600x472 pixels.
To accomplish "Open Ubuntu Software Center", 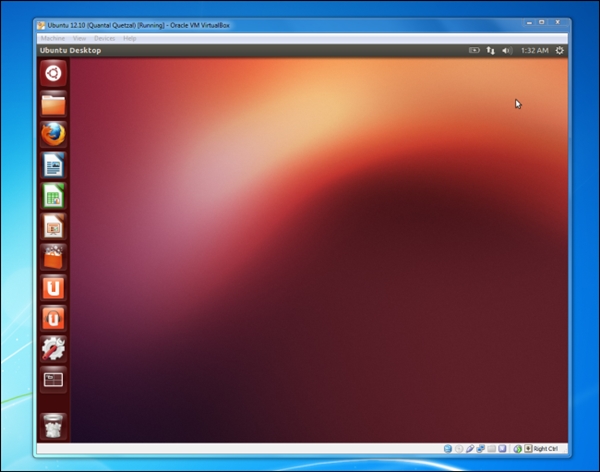I will (x=53, y=257).
